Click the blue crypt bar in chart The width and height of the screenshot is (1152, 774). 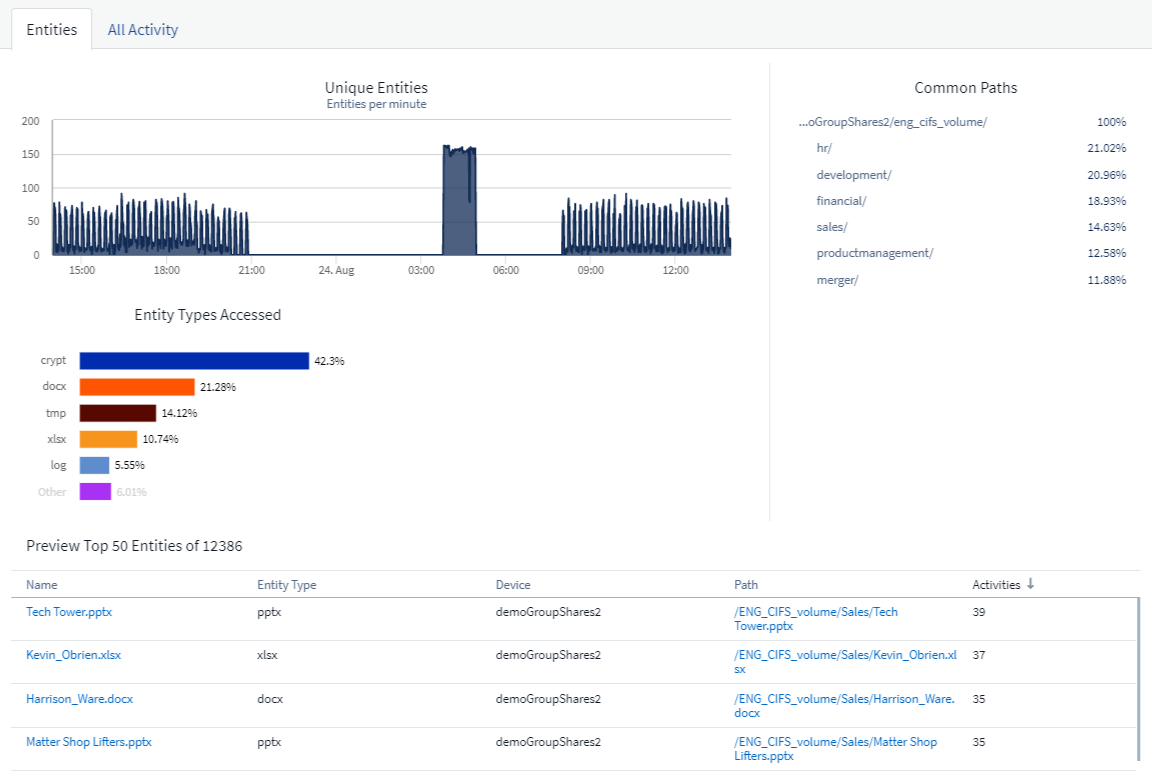194,361
